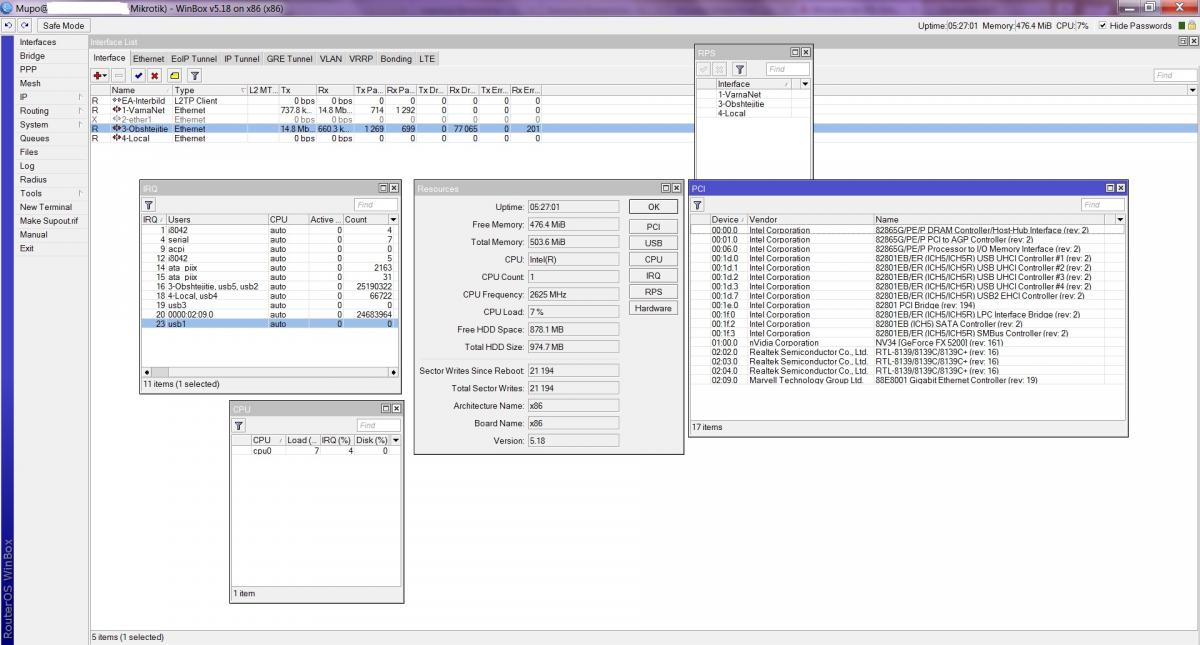The image size is (1200, 645).
Task: Switch to the EoIP Tunnel tab
Action: [193, 59]
